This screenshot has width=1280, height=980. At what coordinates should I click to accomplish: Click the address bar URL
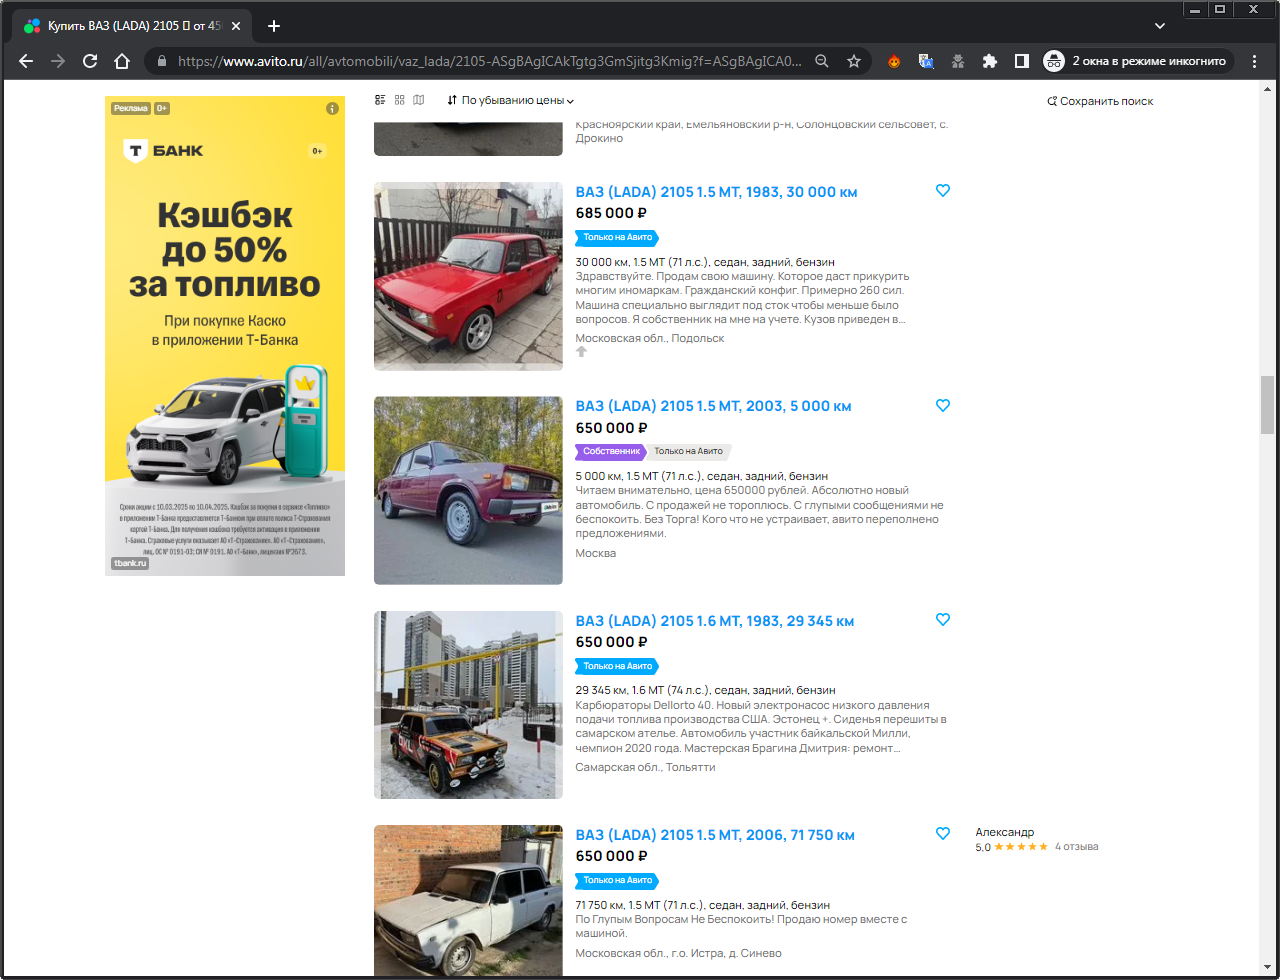click(x=490, y=61)
